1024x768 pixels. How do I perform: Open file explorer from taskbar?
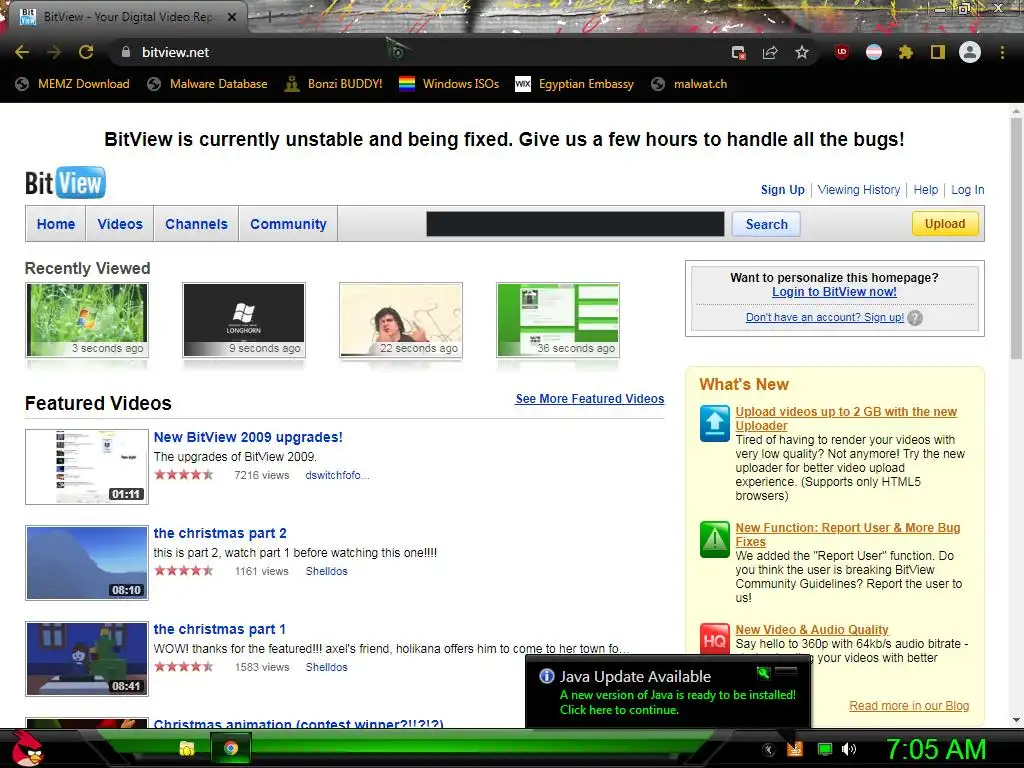pyautogui.click(x=187, y=748)
